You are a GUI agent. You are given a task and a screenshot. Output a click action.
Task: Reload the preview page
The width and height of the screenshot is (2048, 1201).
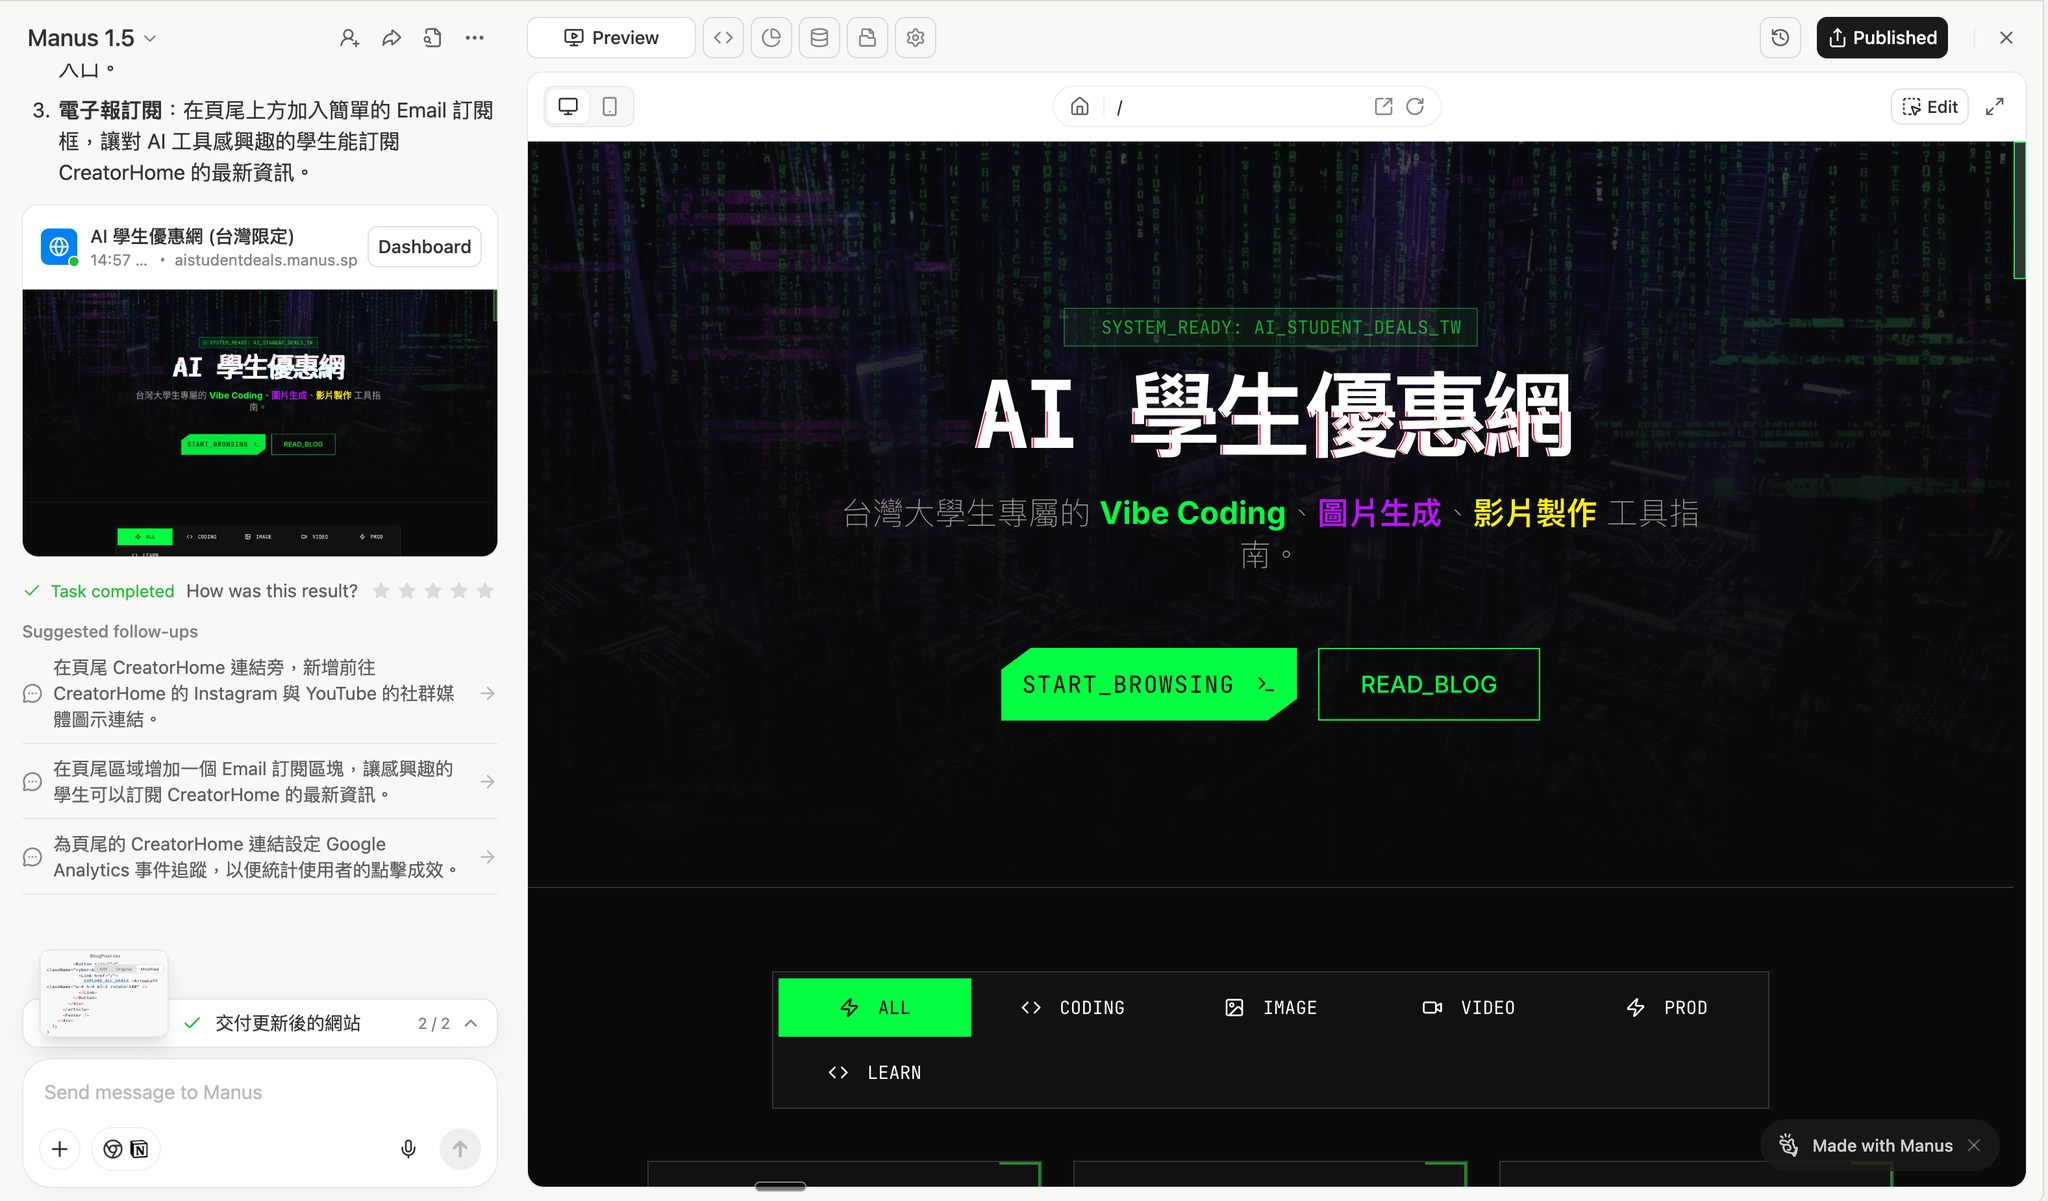pyautogui.click(x=1415, y=107)
